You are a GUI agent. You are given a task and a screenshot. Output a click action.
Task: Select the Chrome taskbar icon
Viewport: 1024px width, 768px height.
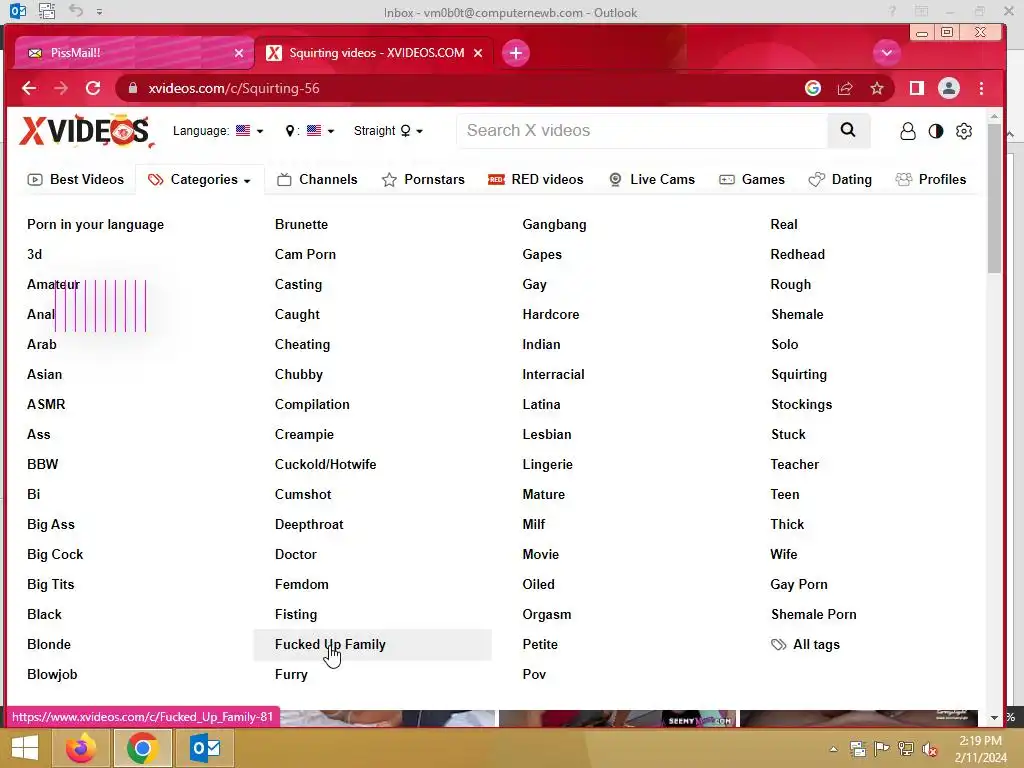pos(142,748)
